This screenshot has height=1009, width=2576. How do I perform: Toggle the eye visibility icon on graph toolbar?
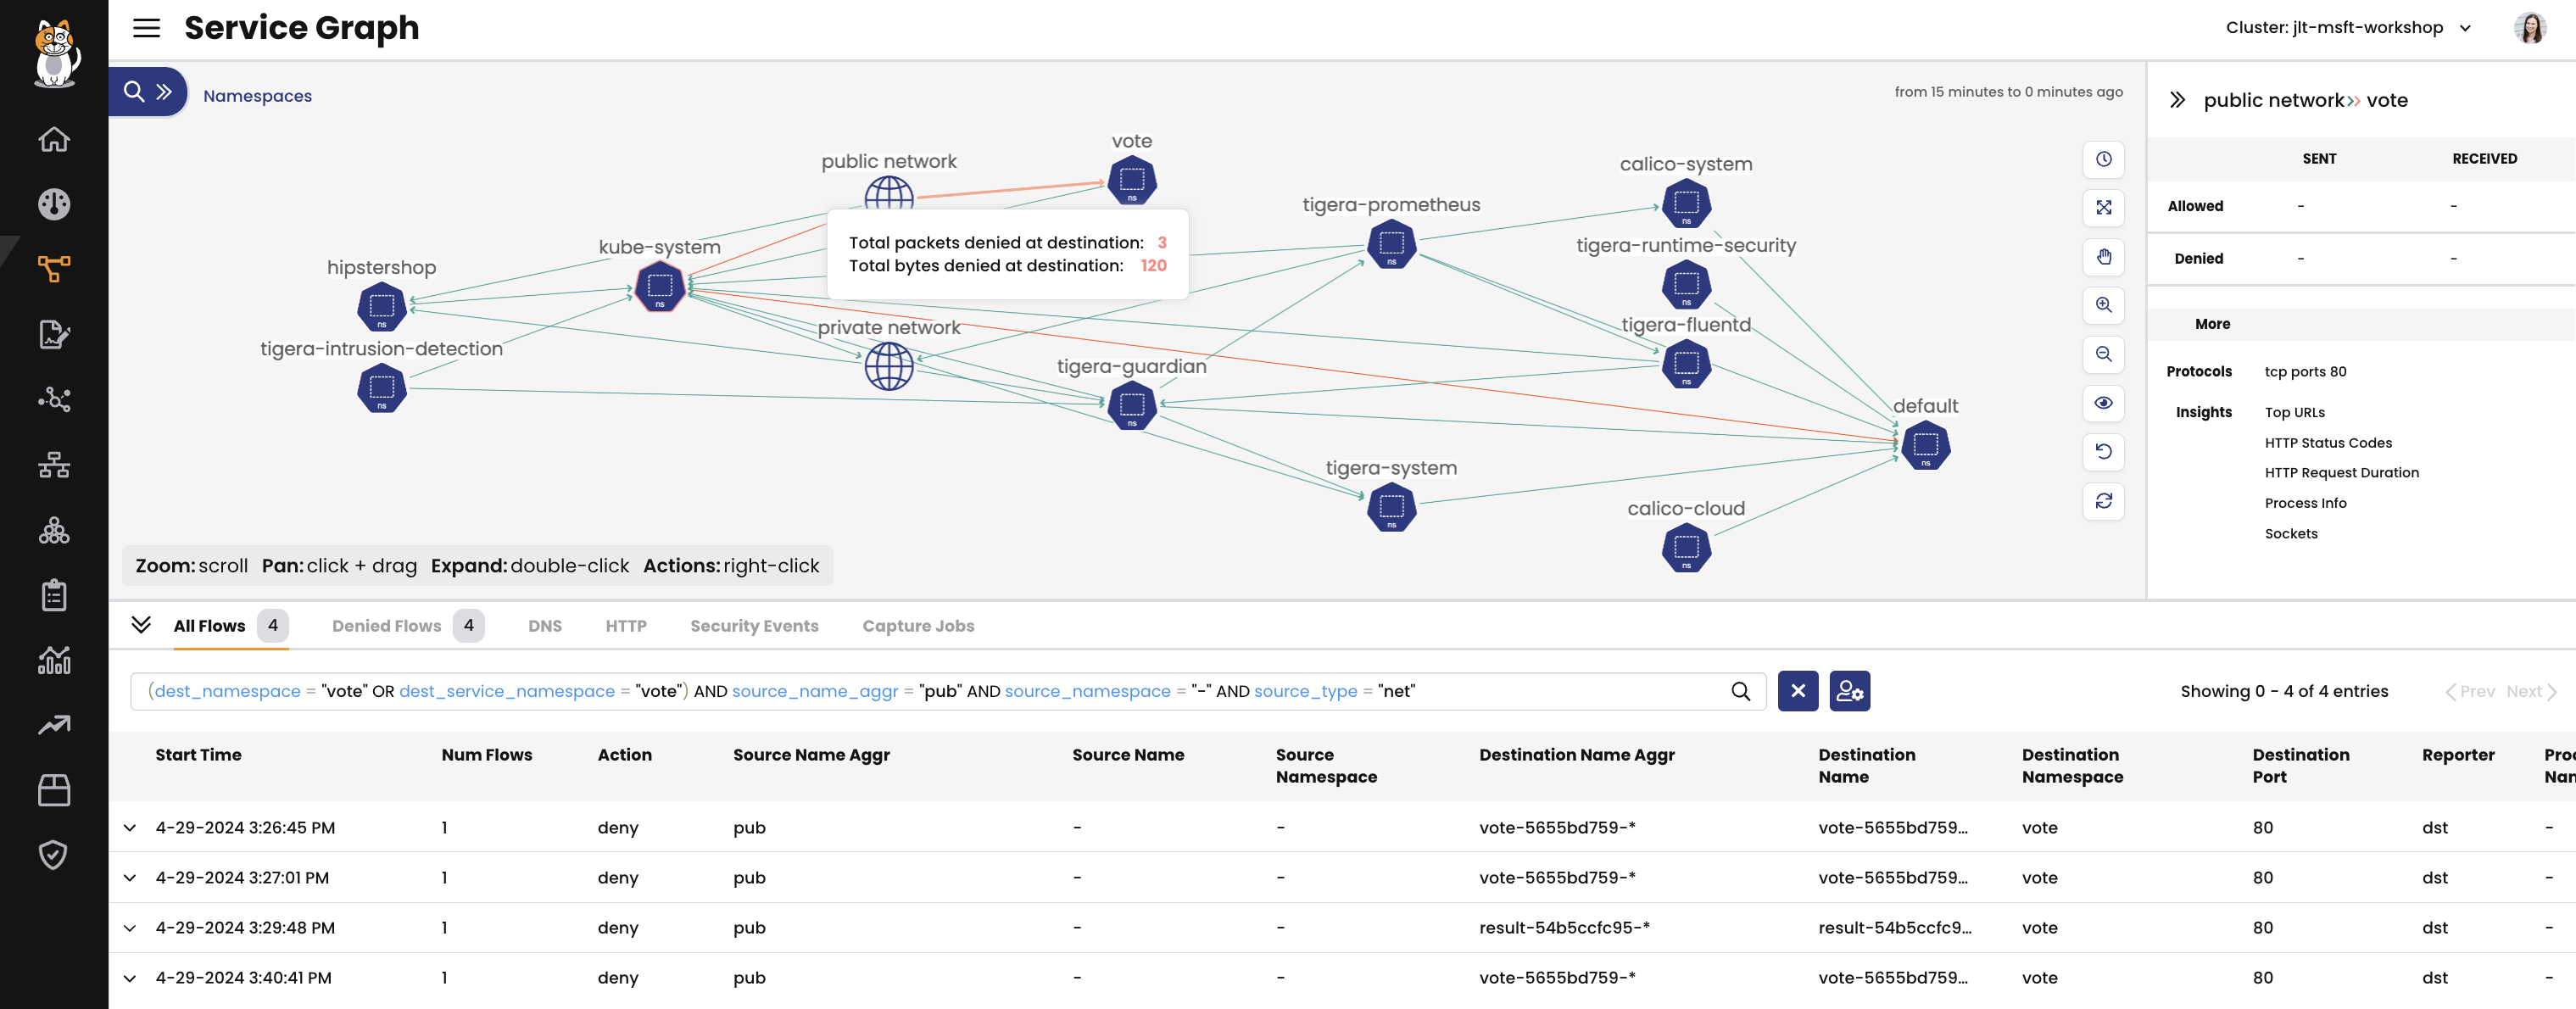click(2104, 403)
